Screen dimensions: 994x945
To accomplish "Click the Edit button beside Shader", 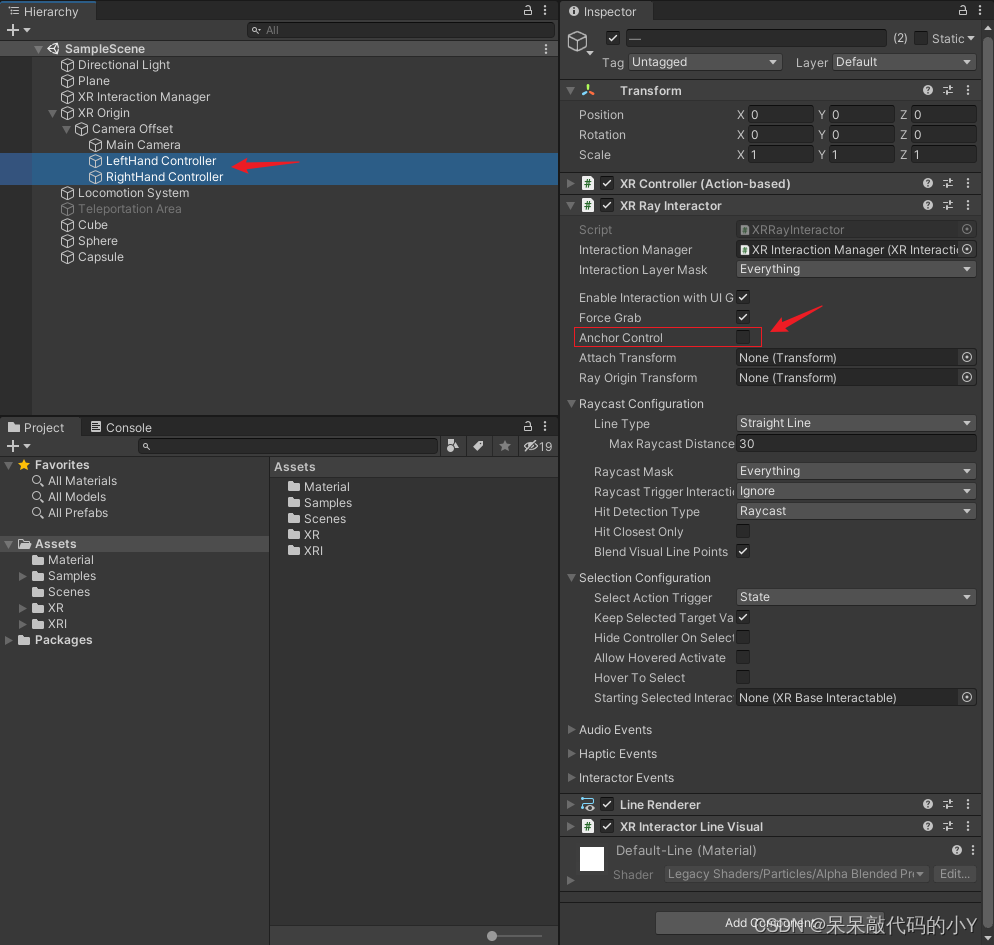I will [x=954, y=874].
